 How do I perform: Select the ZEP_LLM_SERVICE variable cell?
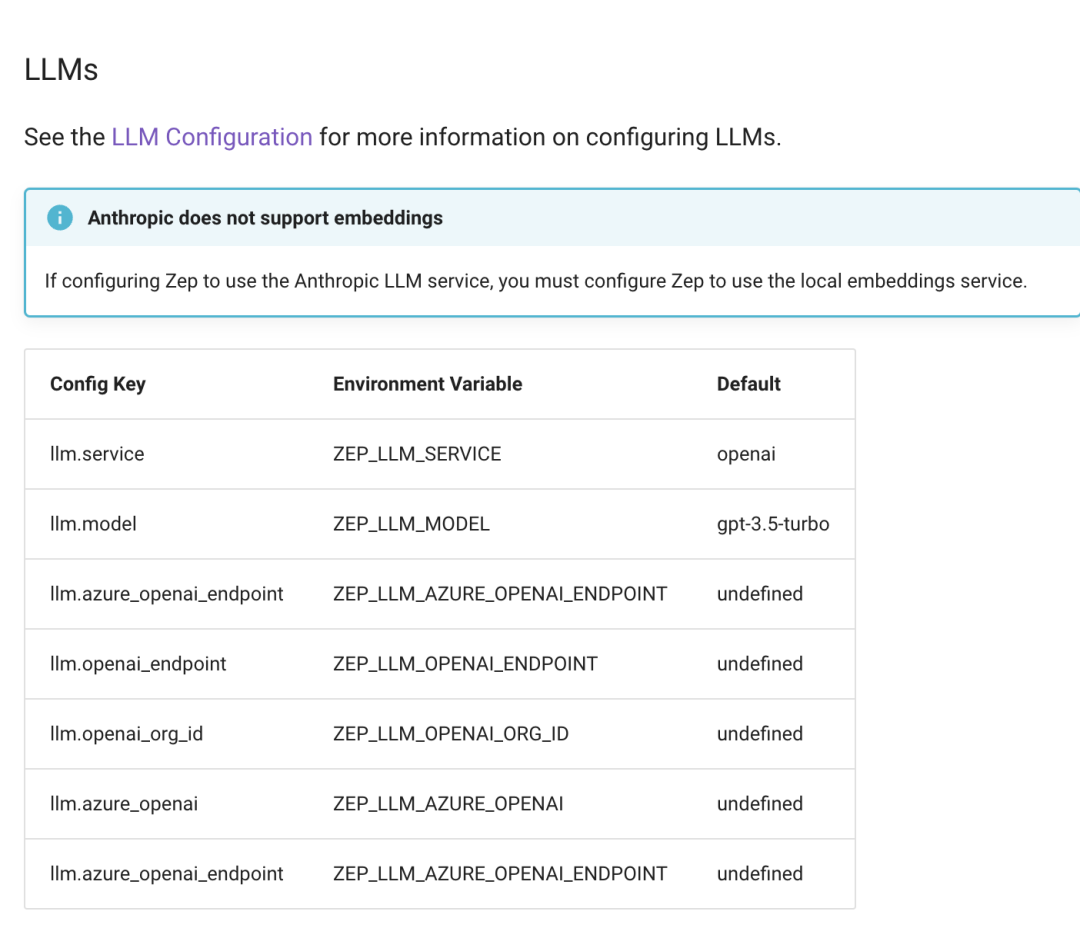[417, 454]
